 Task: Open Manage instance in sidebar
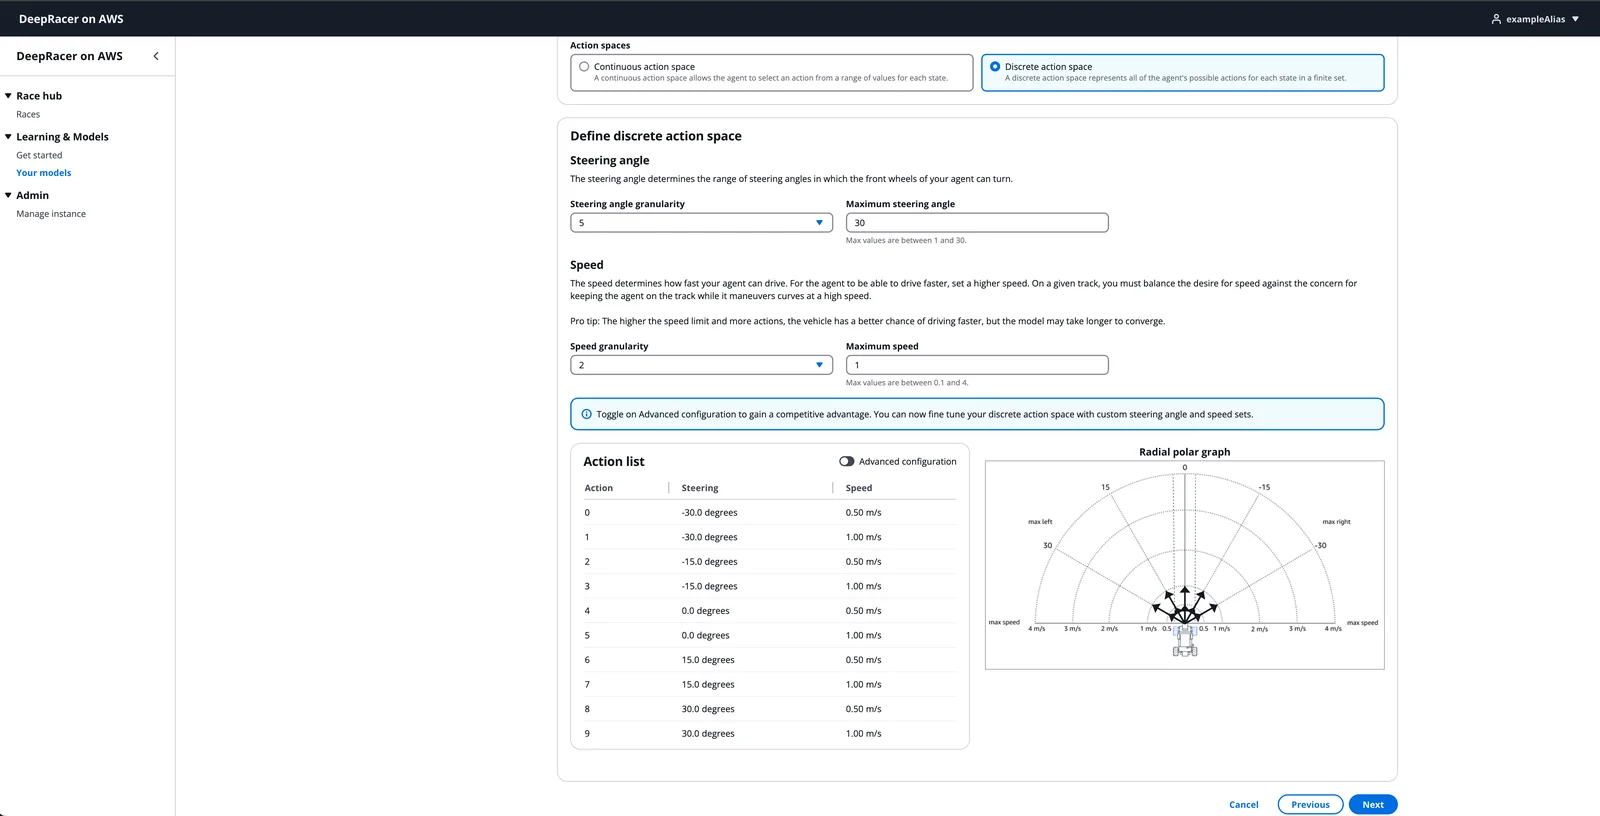point(51,214)
